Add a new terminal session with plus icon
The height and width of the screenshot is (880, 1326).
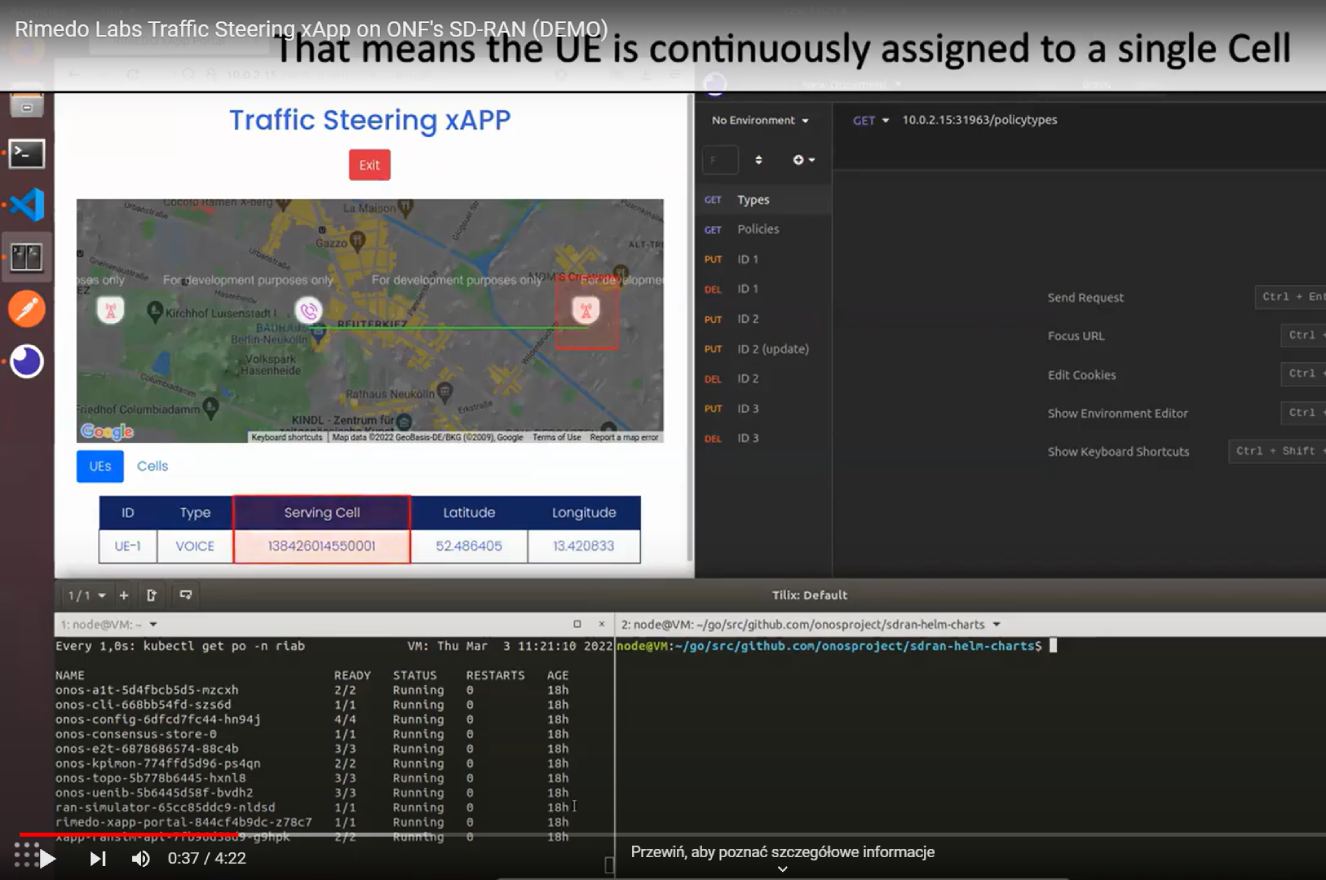point(124,595)
